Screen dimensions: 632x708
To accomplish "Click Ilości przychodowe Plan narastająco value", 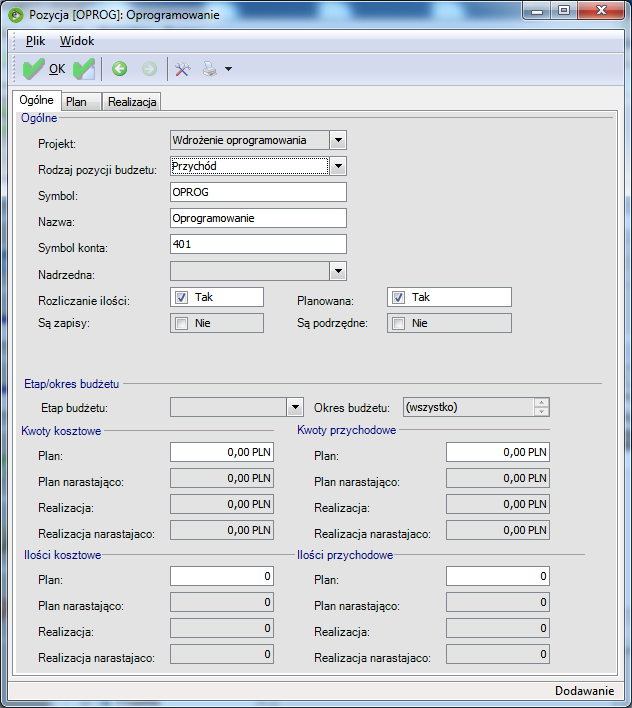I will tap(498, 602).
